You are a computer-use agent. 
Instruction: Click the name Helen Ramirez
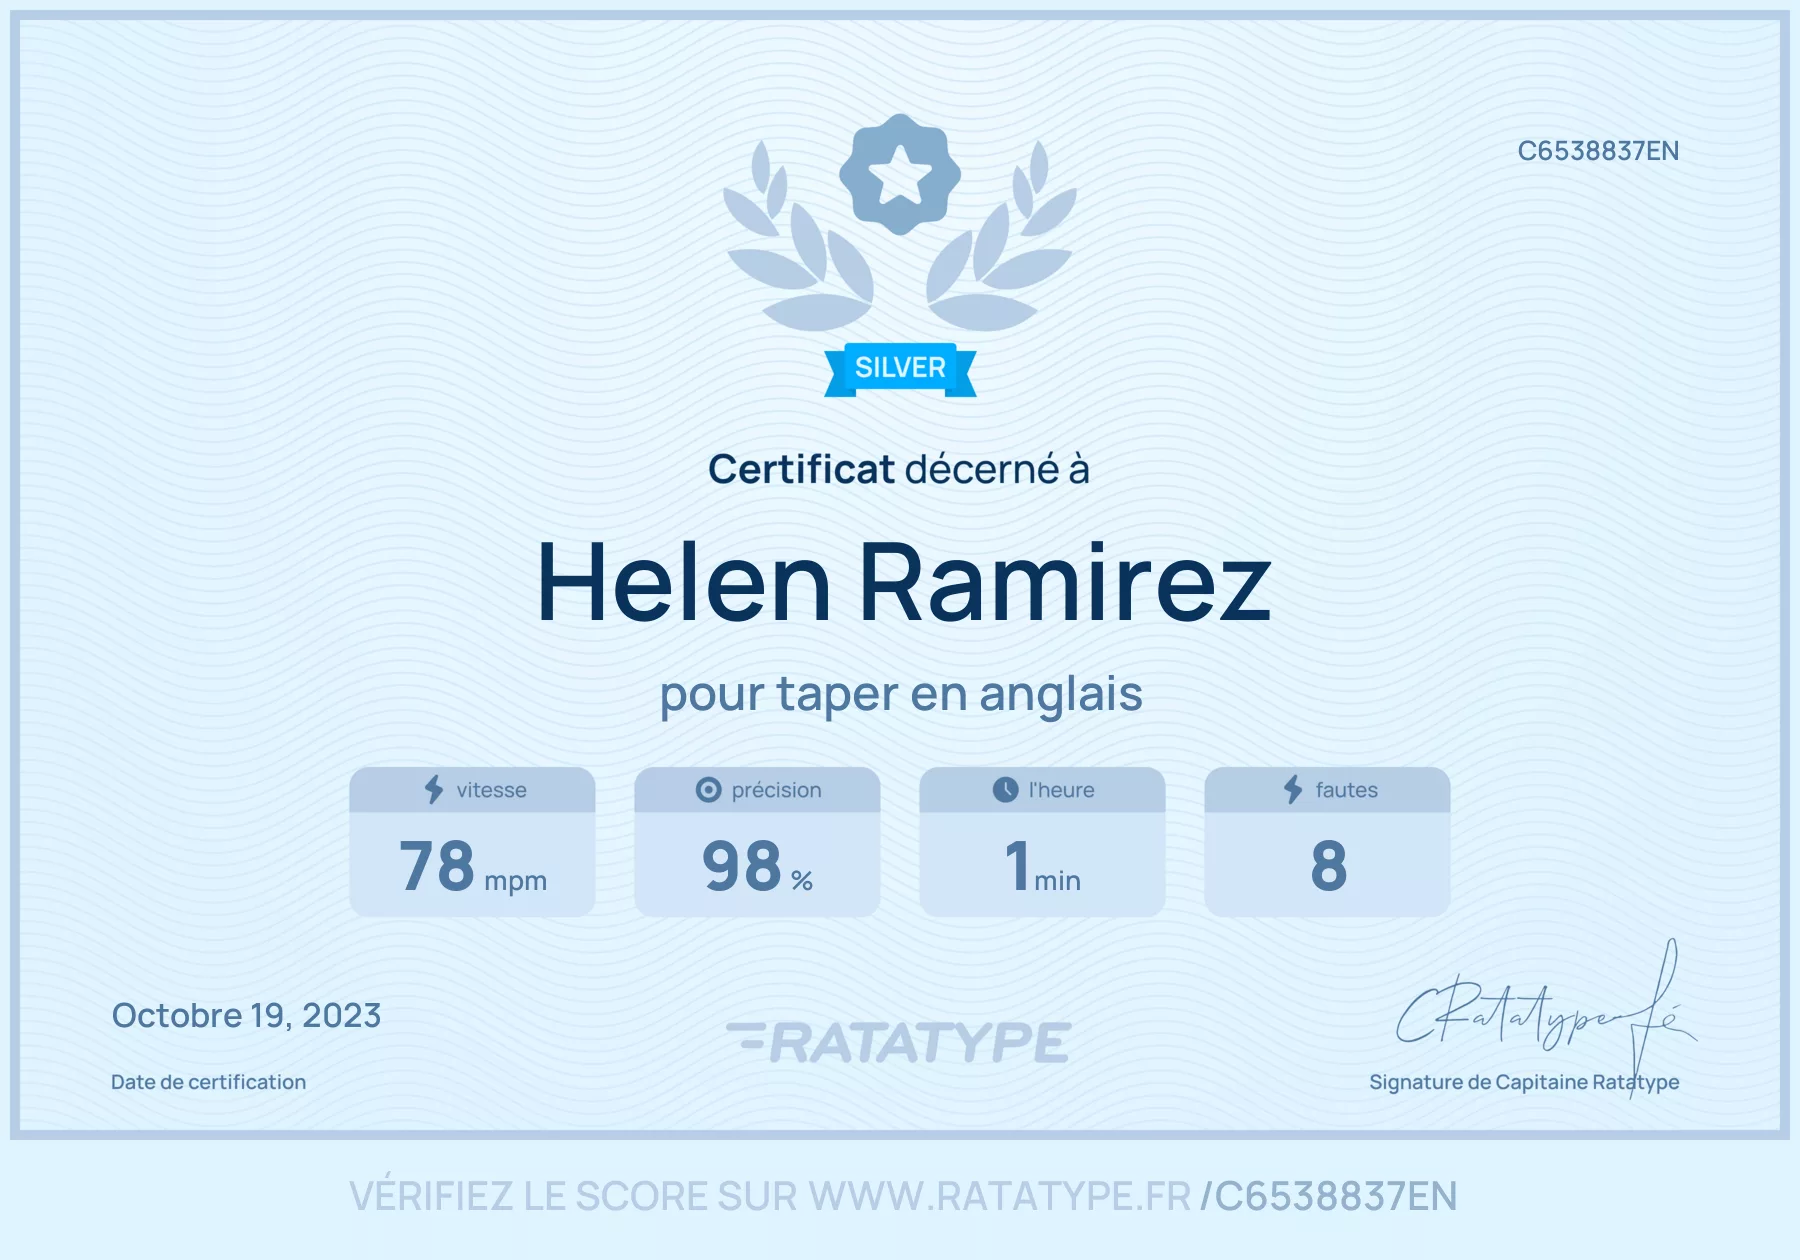[904, 583]
